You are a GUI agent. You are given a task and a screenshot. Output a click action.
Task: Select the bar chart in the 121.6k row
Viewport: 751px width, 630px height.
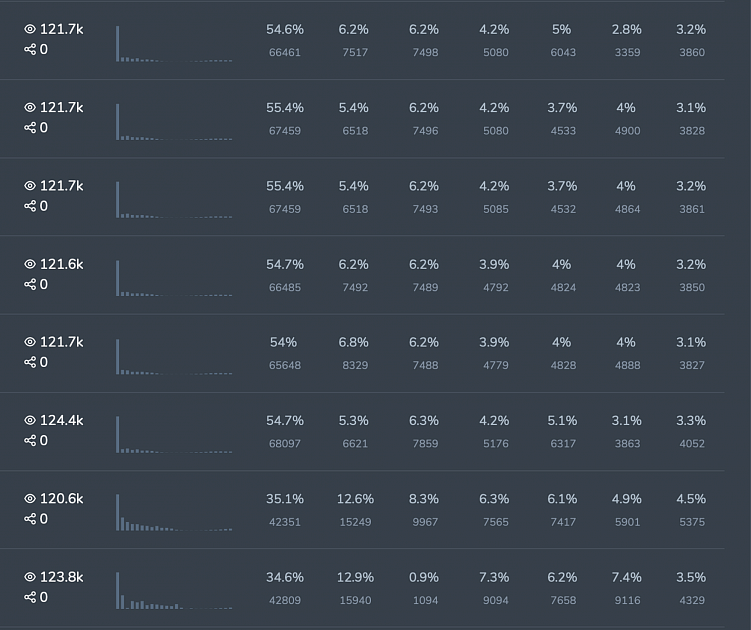point(174,278)
